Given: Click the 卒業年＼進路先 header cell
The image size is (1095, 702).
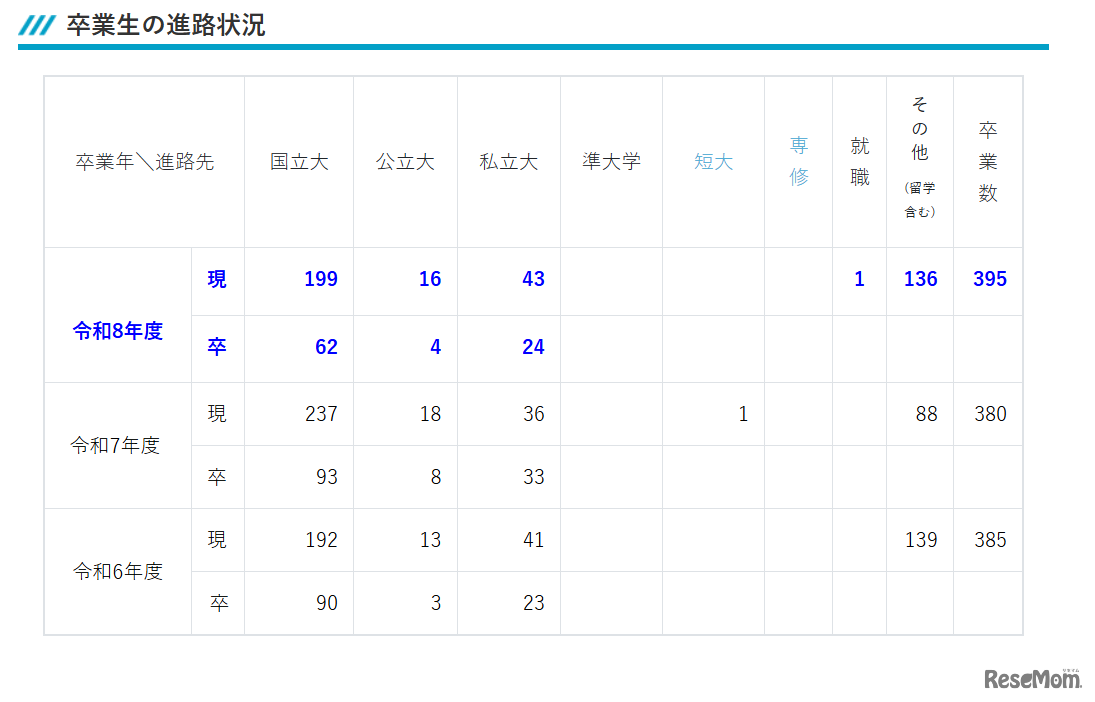Looking at the screenshot, I should point(145,162).
